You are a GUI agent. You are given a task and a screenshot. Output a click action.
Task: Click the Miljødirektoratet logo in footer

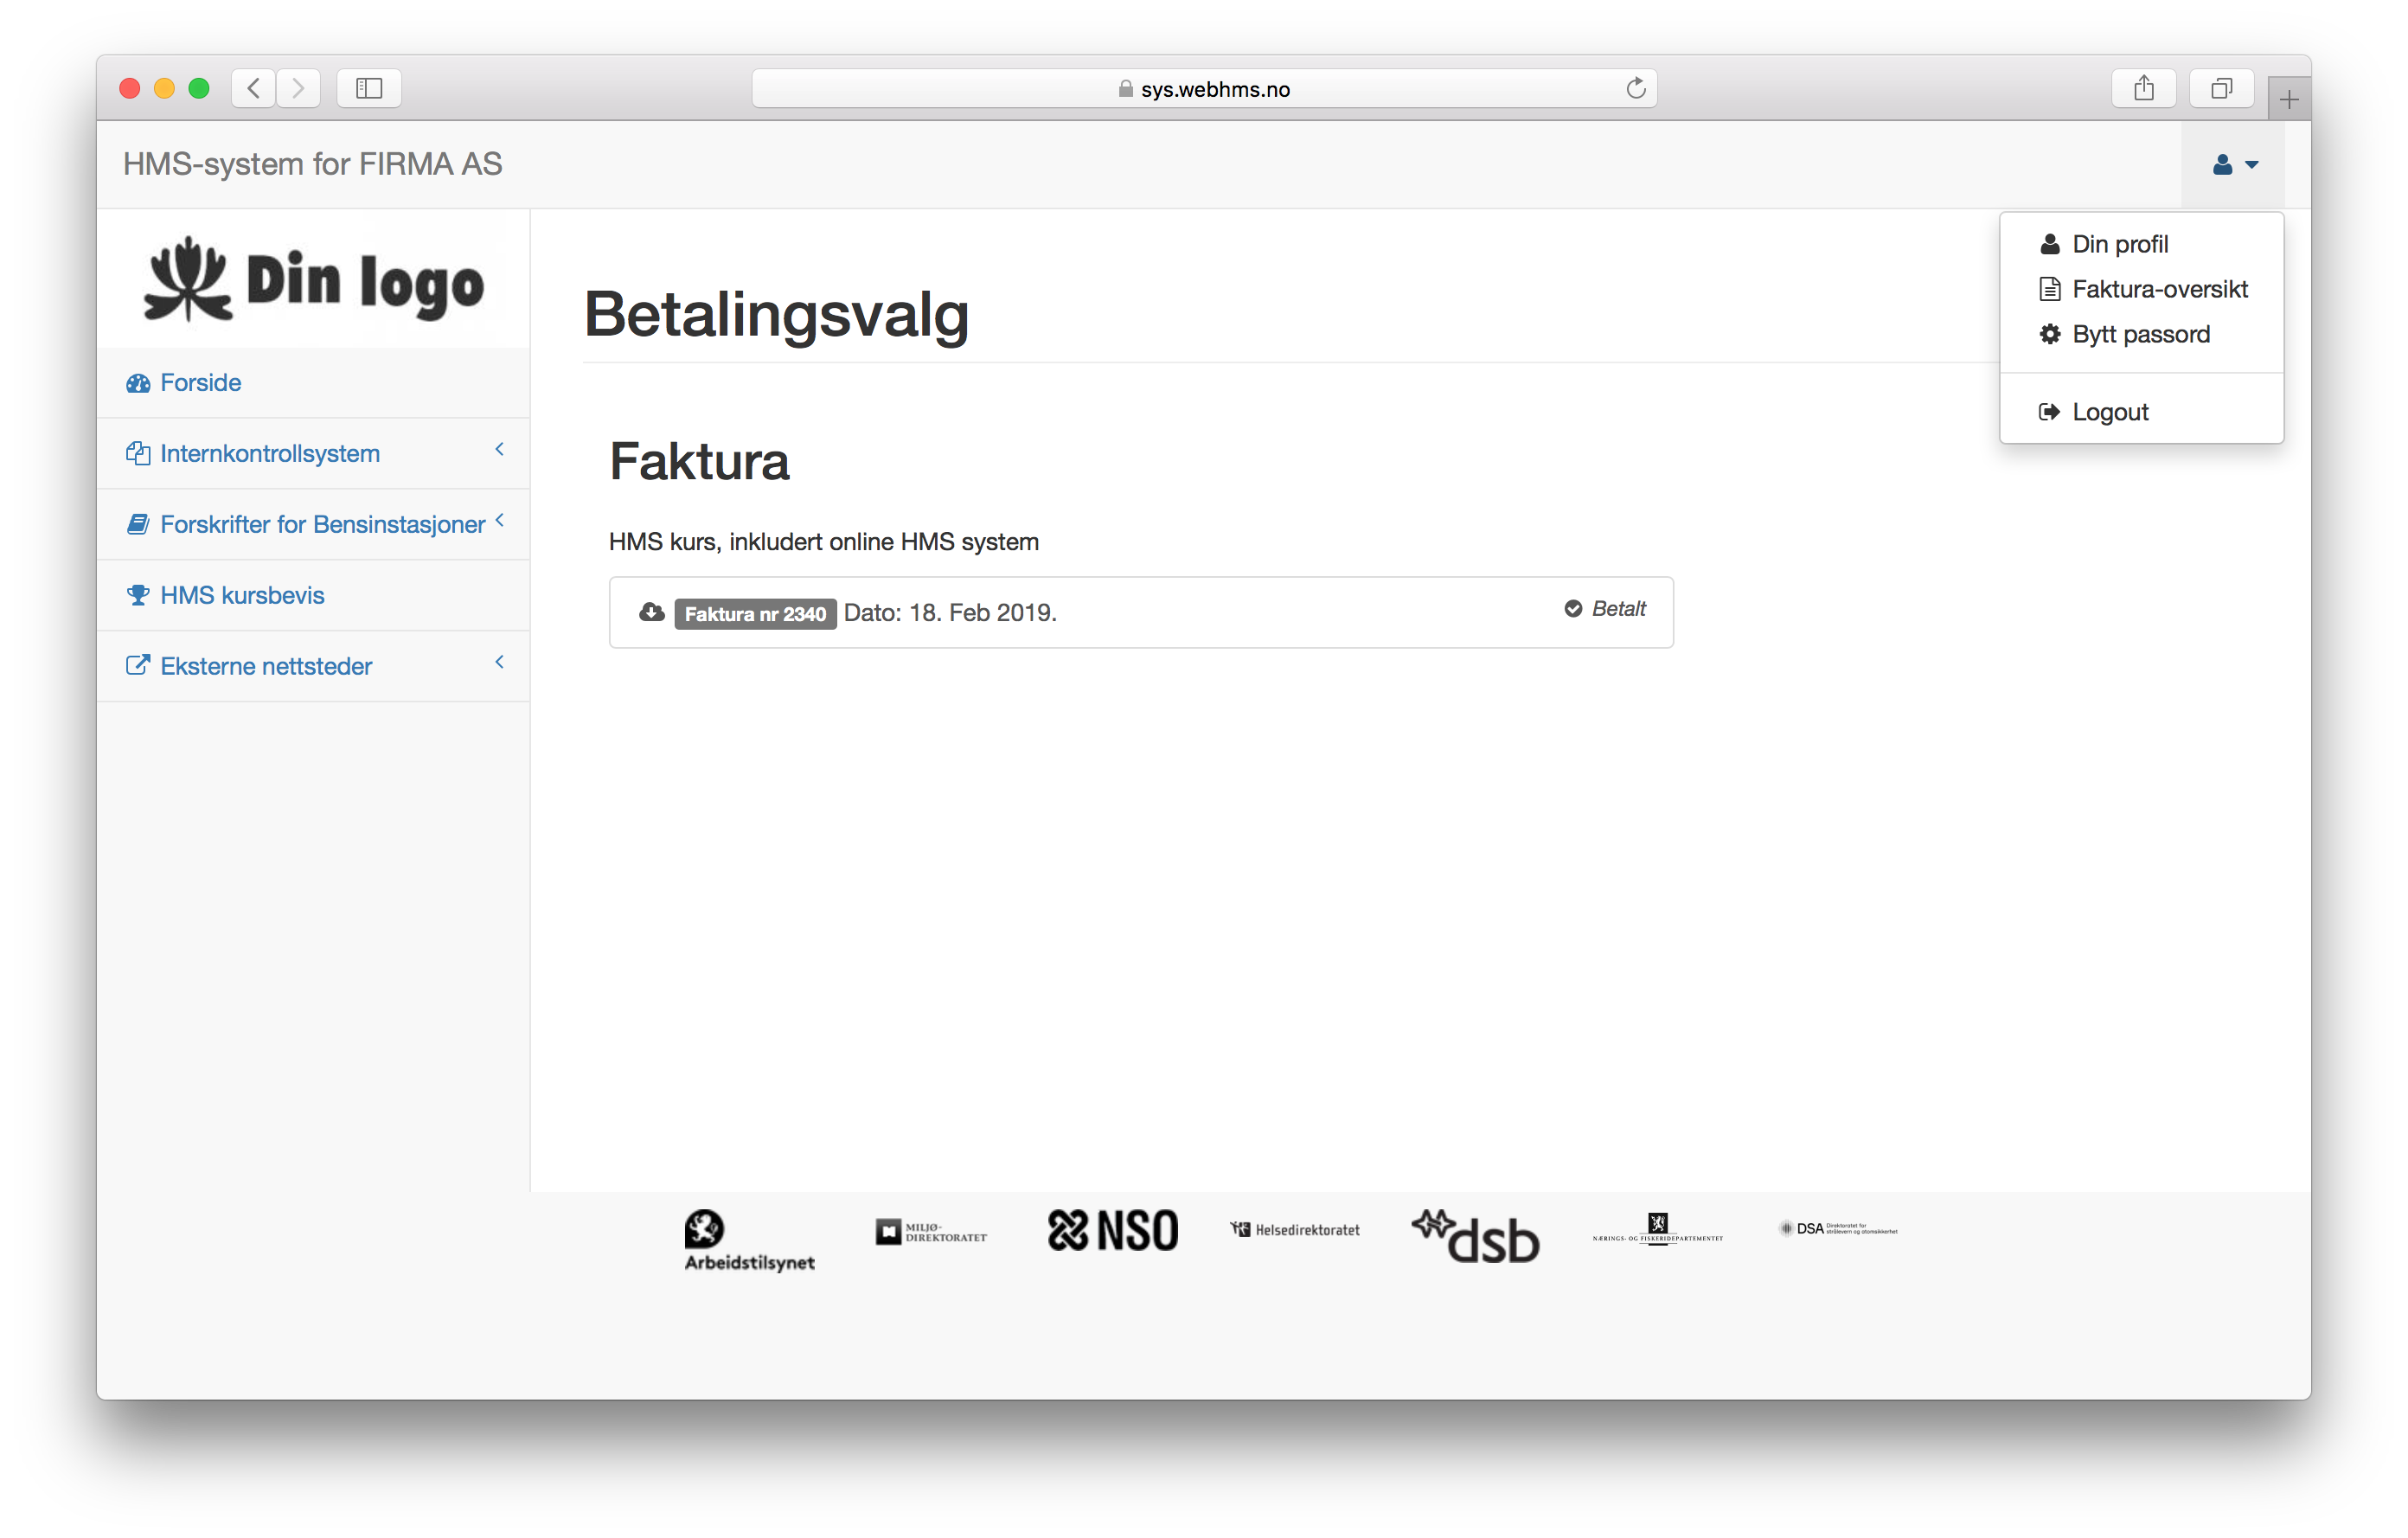(930, 1232)
